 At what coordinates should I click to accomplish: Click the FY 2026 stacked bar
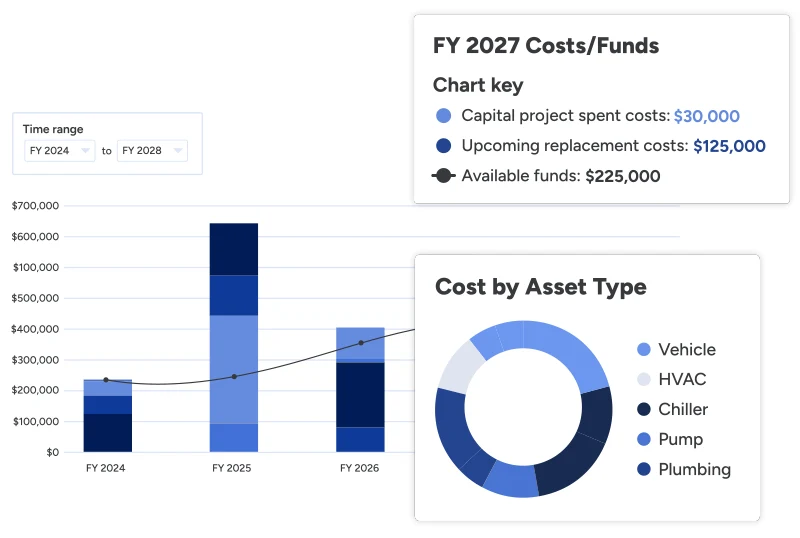[x=360, y=389]
